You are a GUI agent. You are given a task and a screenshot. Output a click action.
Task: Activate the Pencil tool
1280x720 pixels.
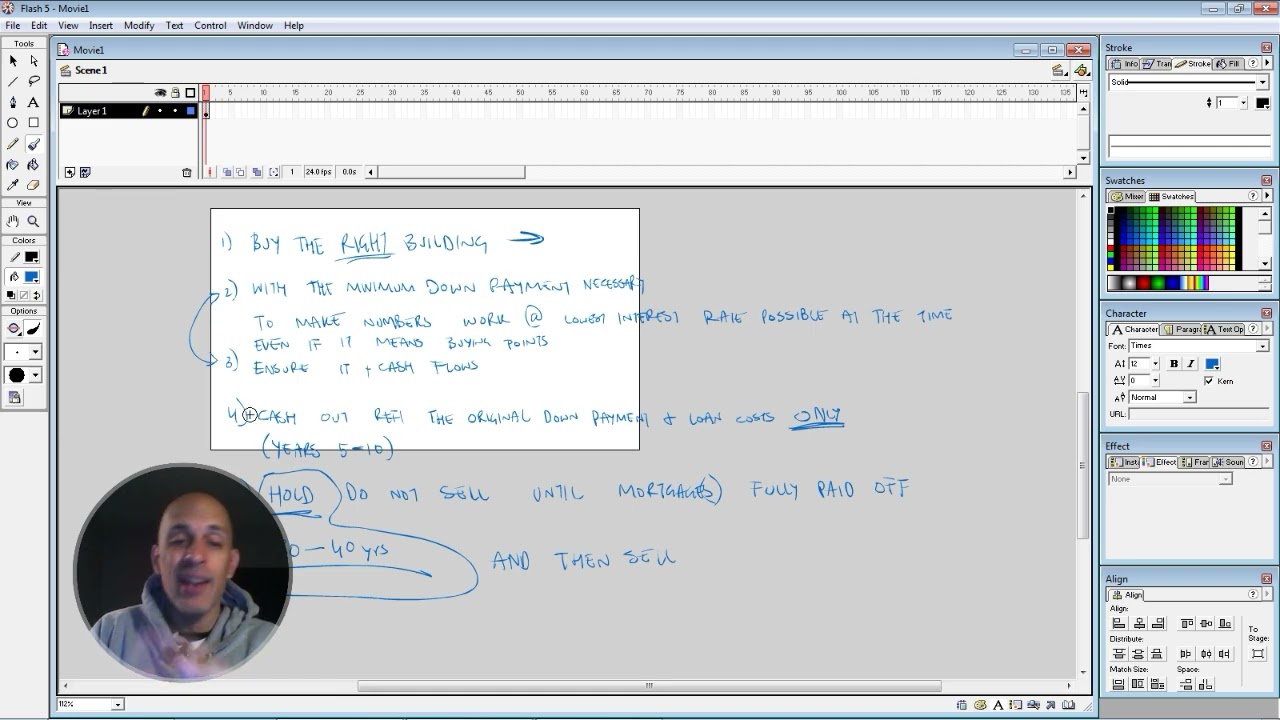(x=13, y=144)
